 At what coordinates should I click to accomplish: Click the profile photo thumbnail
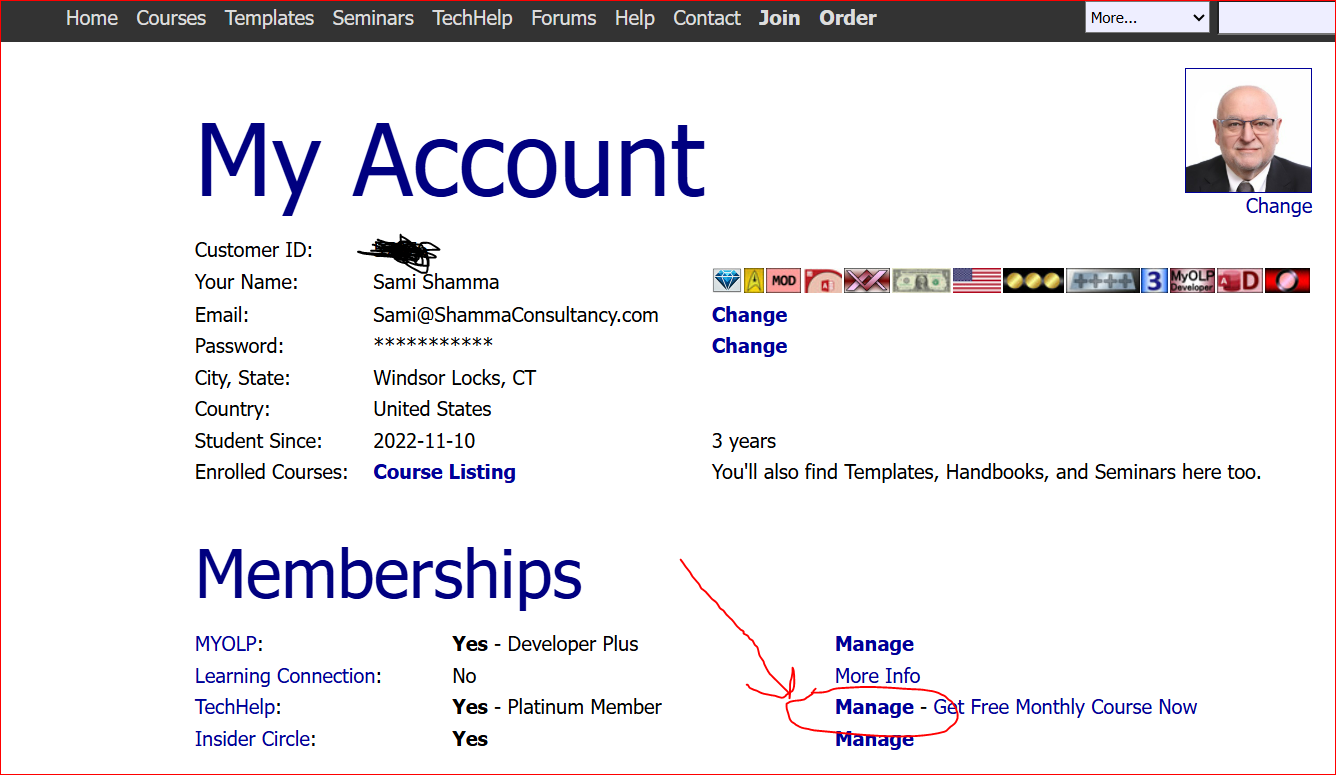click(x=1247, y=131)
